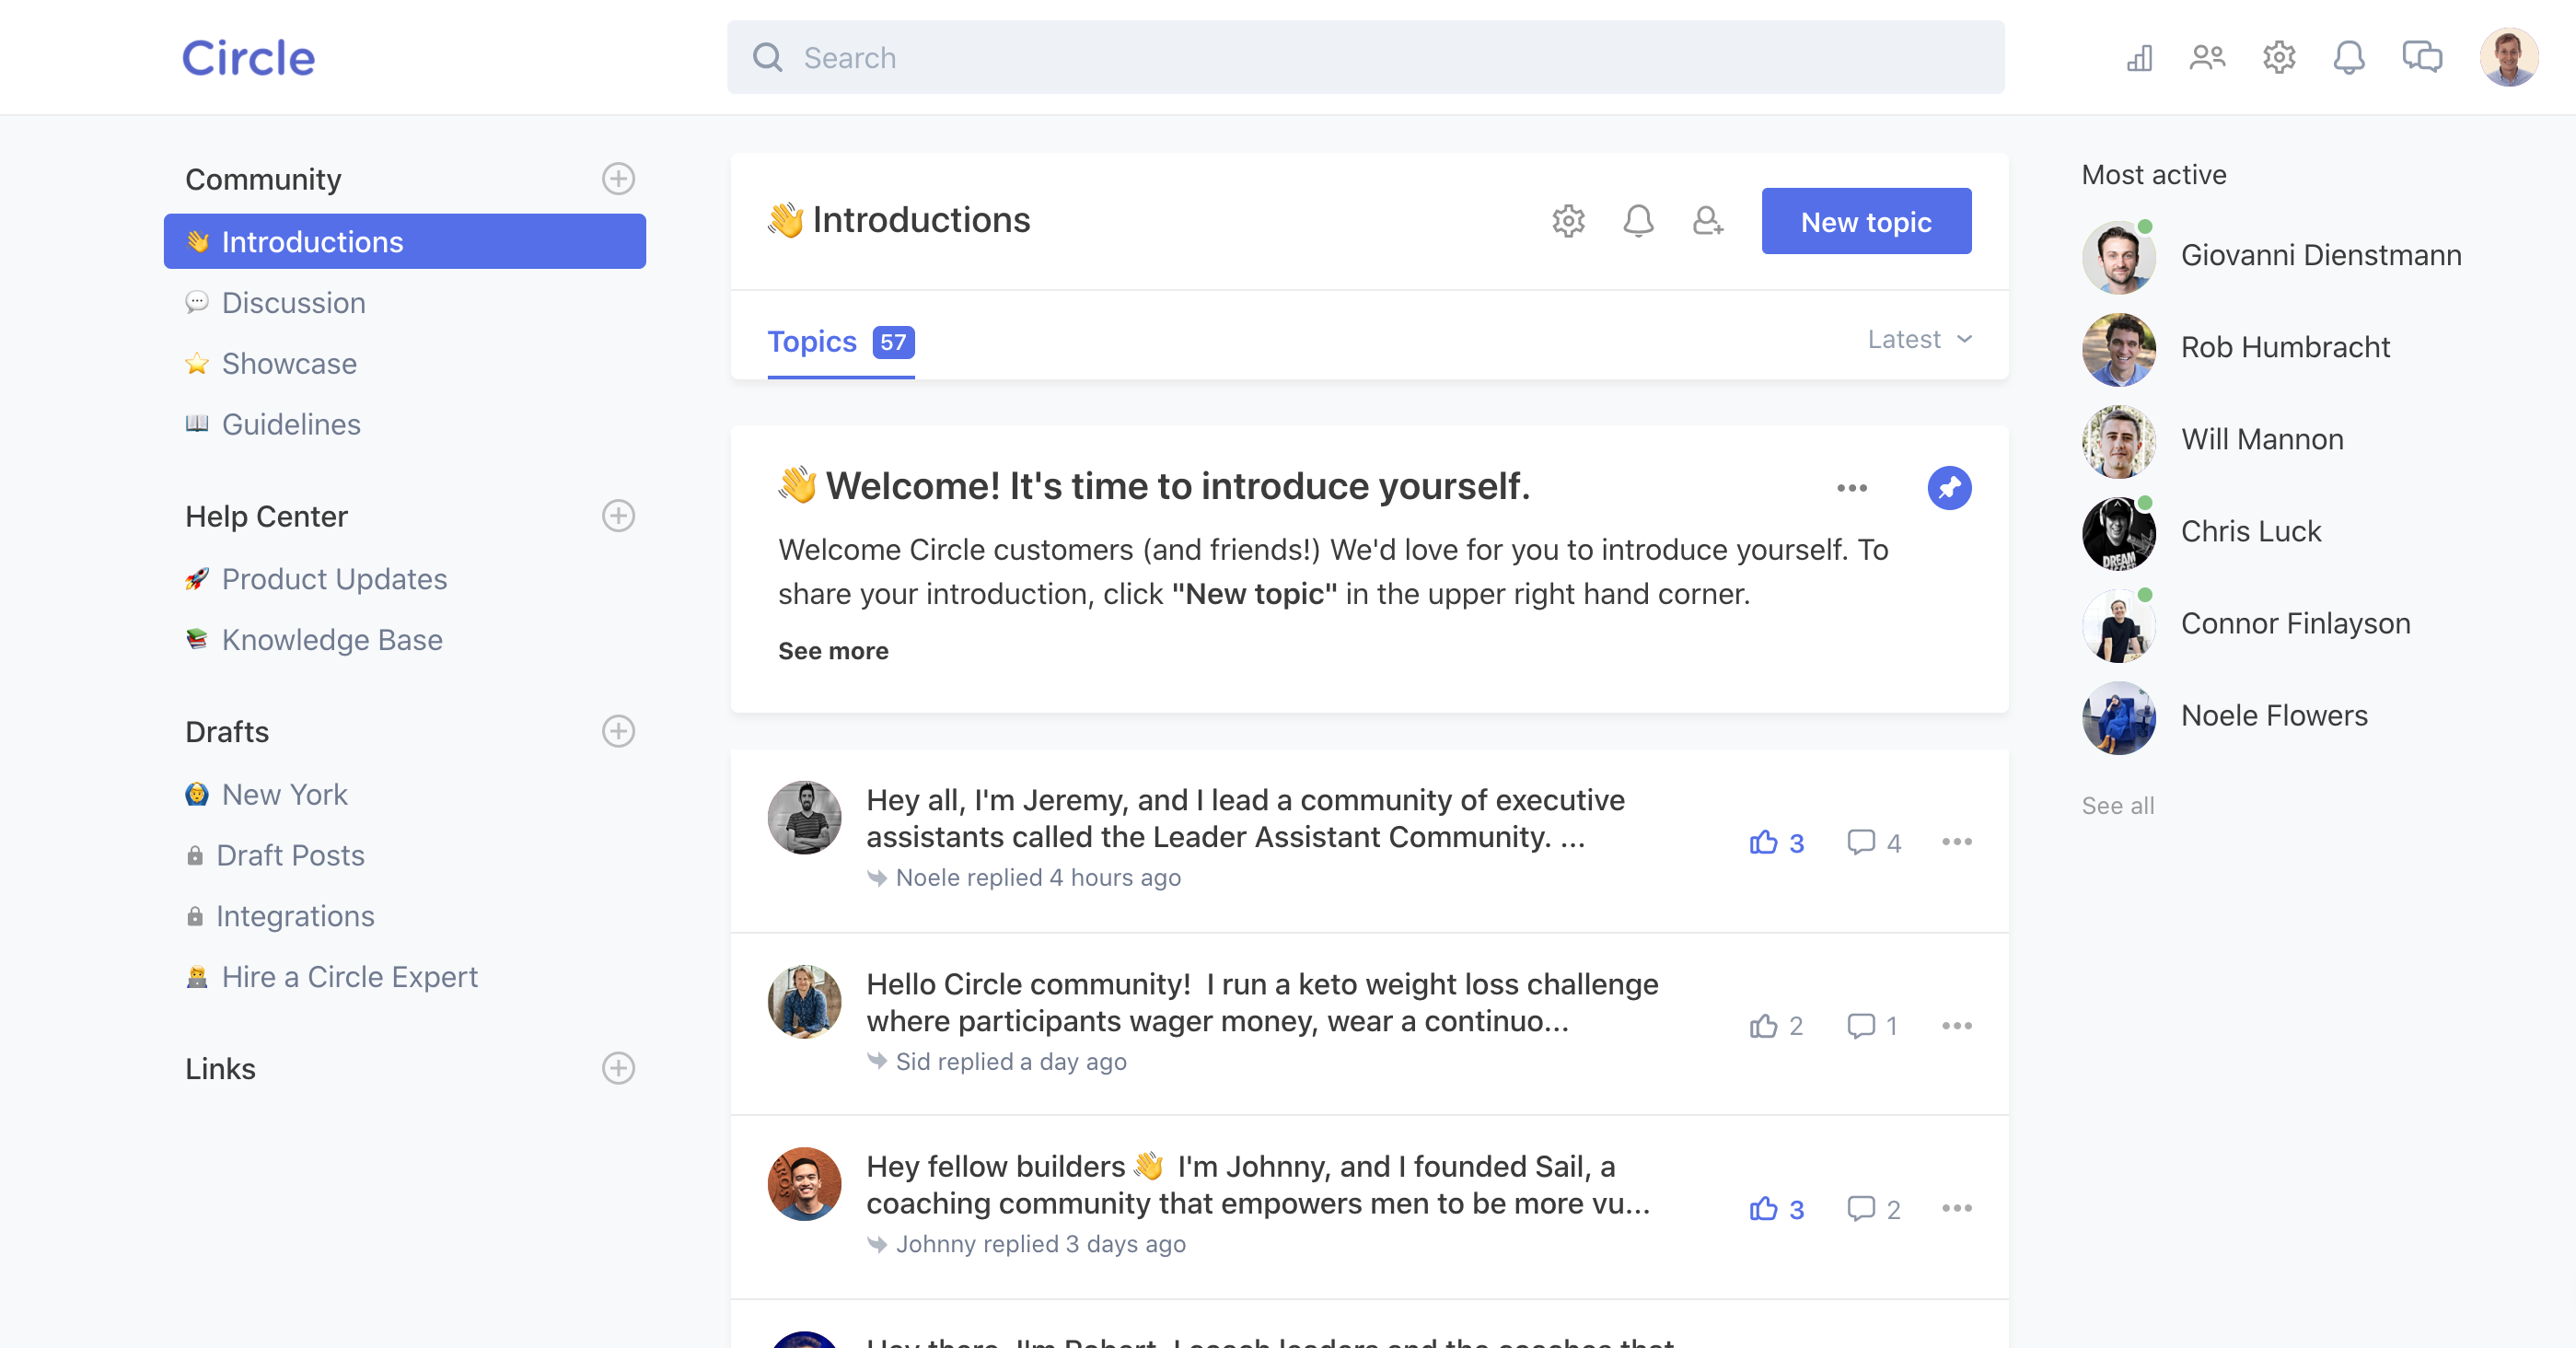Open options menu for Jeremy's post
Viewport: 2576px width, 1348px height.
1957,842
